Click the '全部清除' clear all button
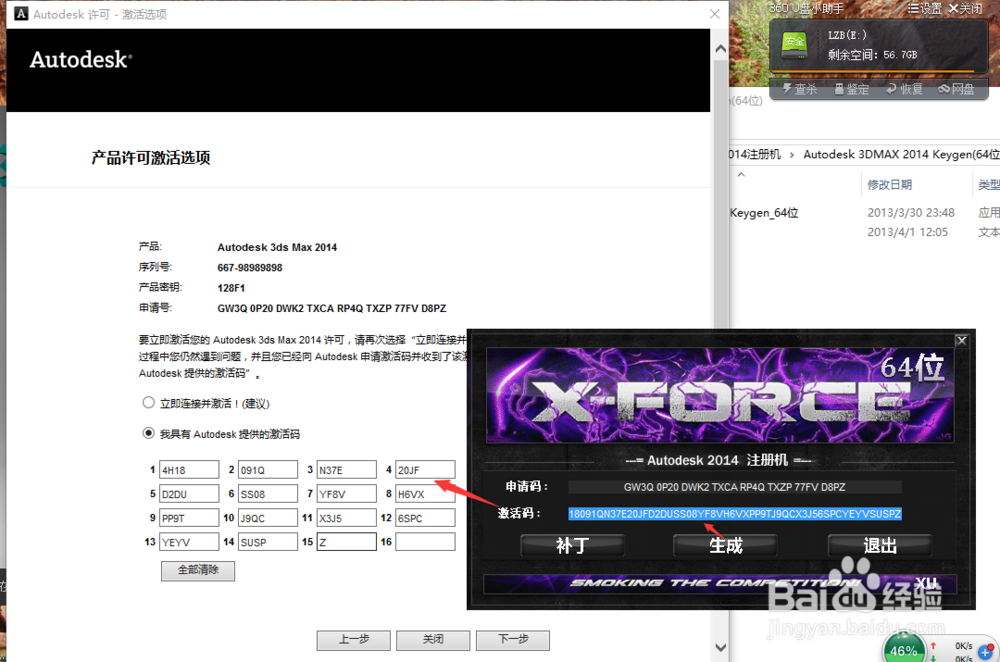The width and height of the screenshot is (1000, 662). [x=198, y=570]
